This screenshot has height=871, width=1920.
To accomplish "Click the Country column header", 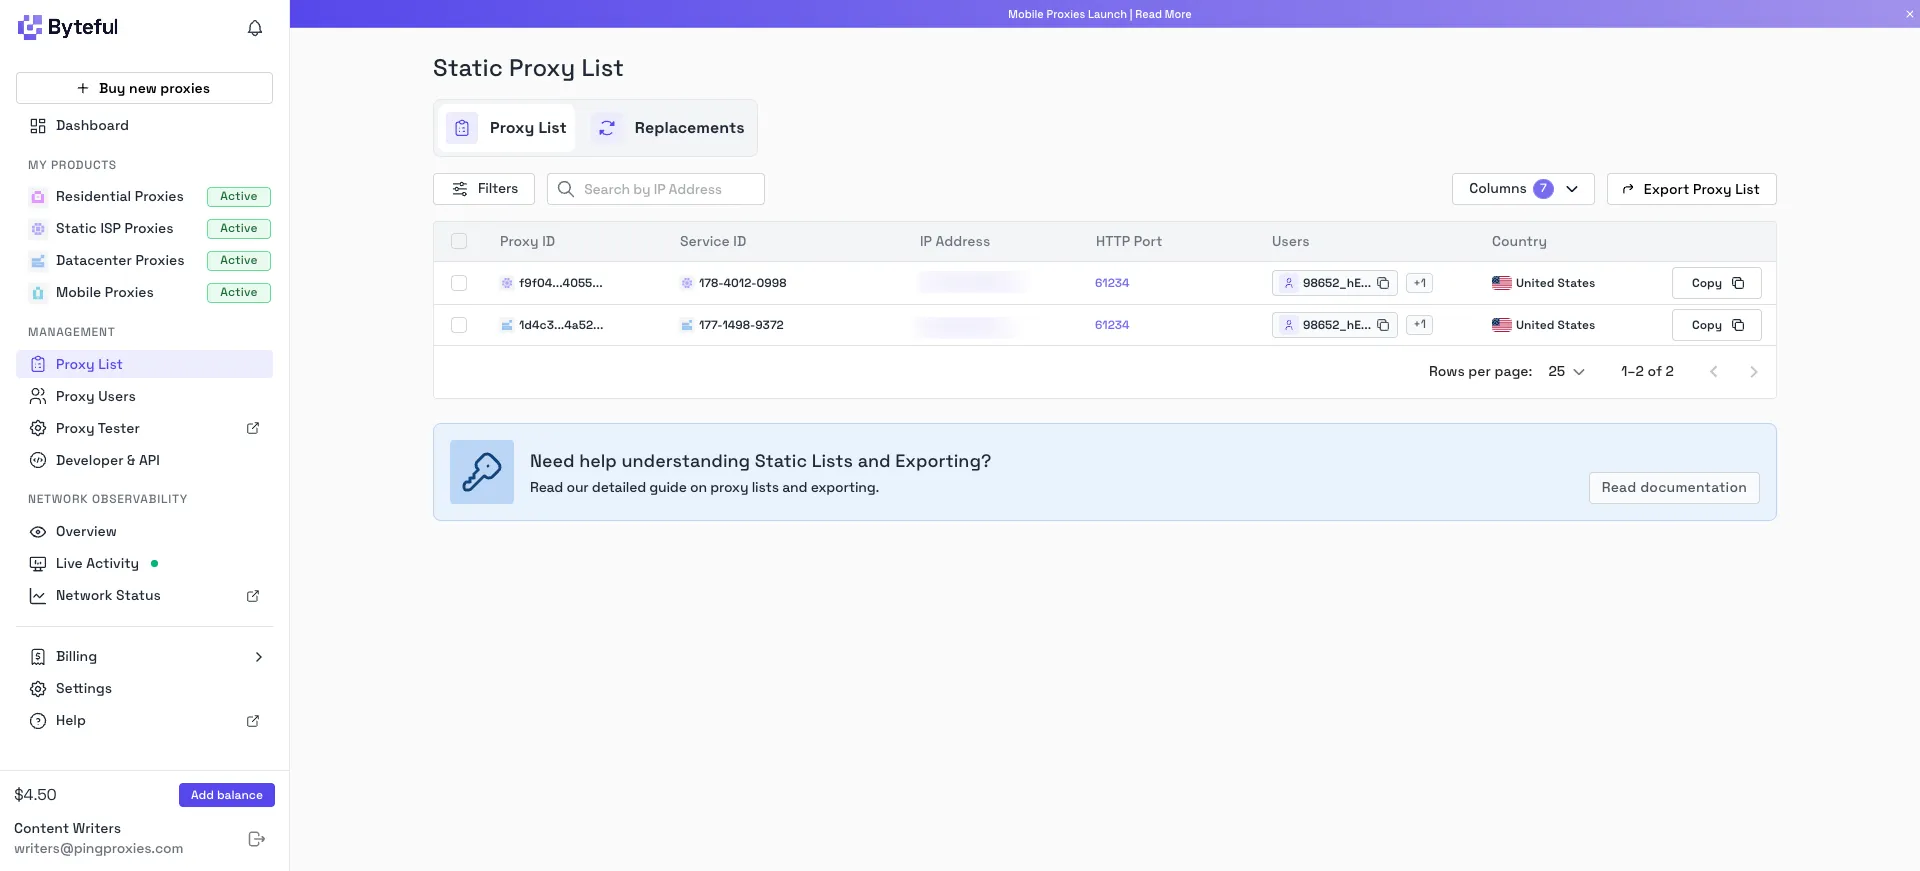I will click(1519, 242).
